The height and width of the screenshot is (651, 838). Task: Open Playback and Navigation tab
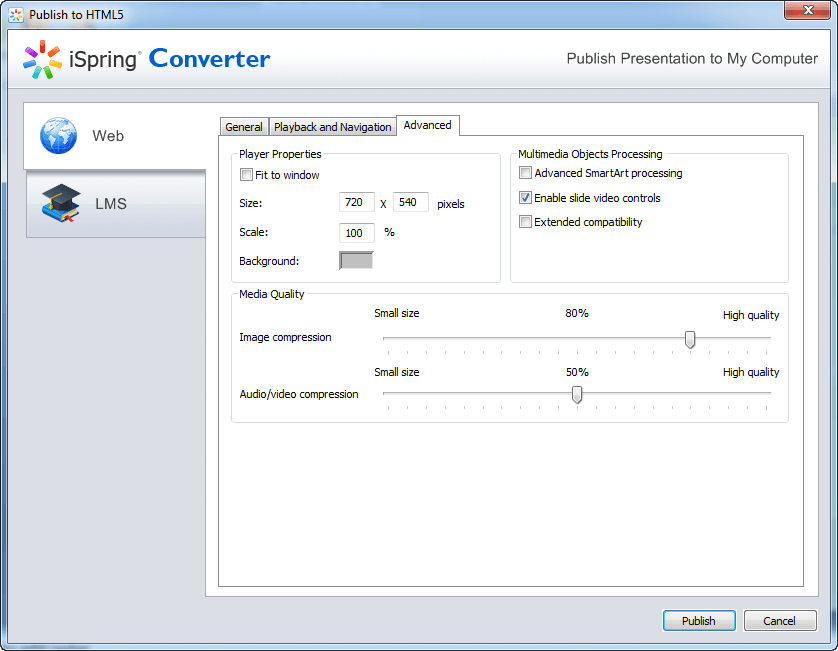[x=332, y=127]
